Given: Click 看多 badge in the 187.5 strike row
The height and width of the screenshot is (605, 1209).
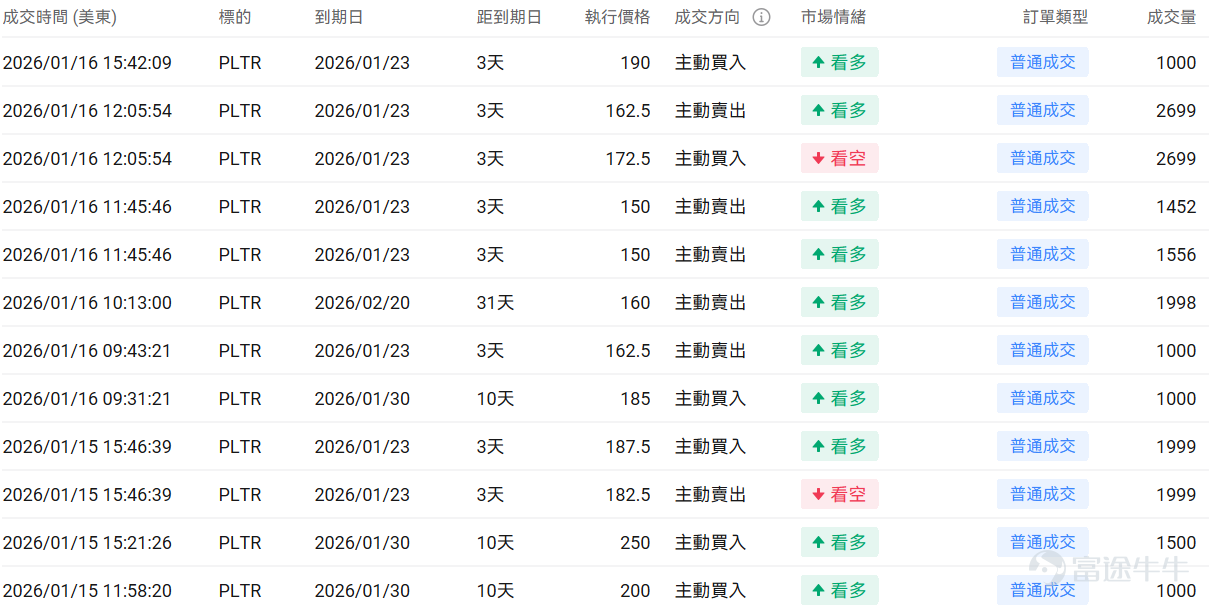Looking at the screenshot, I should (840, 447).
